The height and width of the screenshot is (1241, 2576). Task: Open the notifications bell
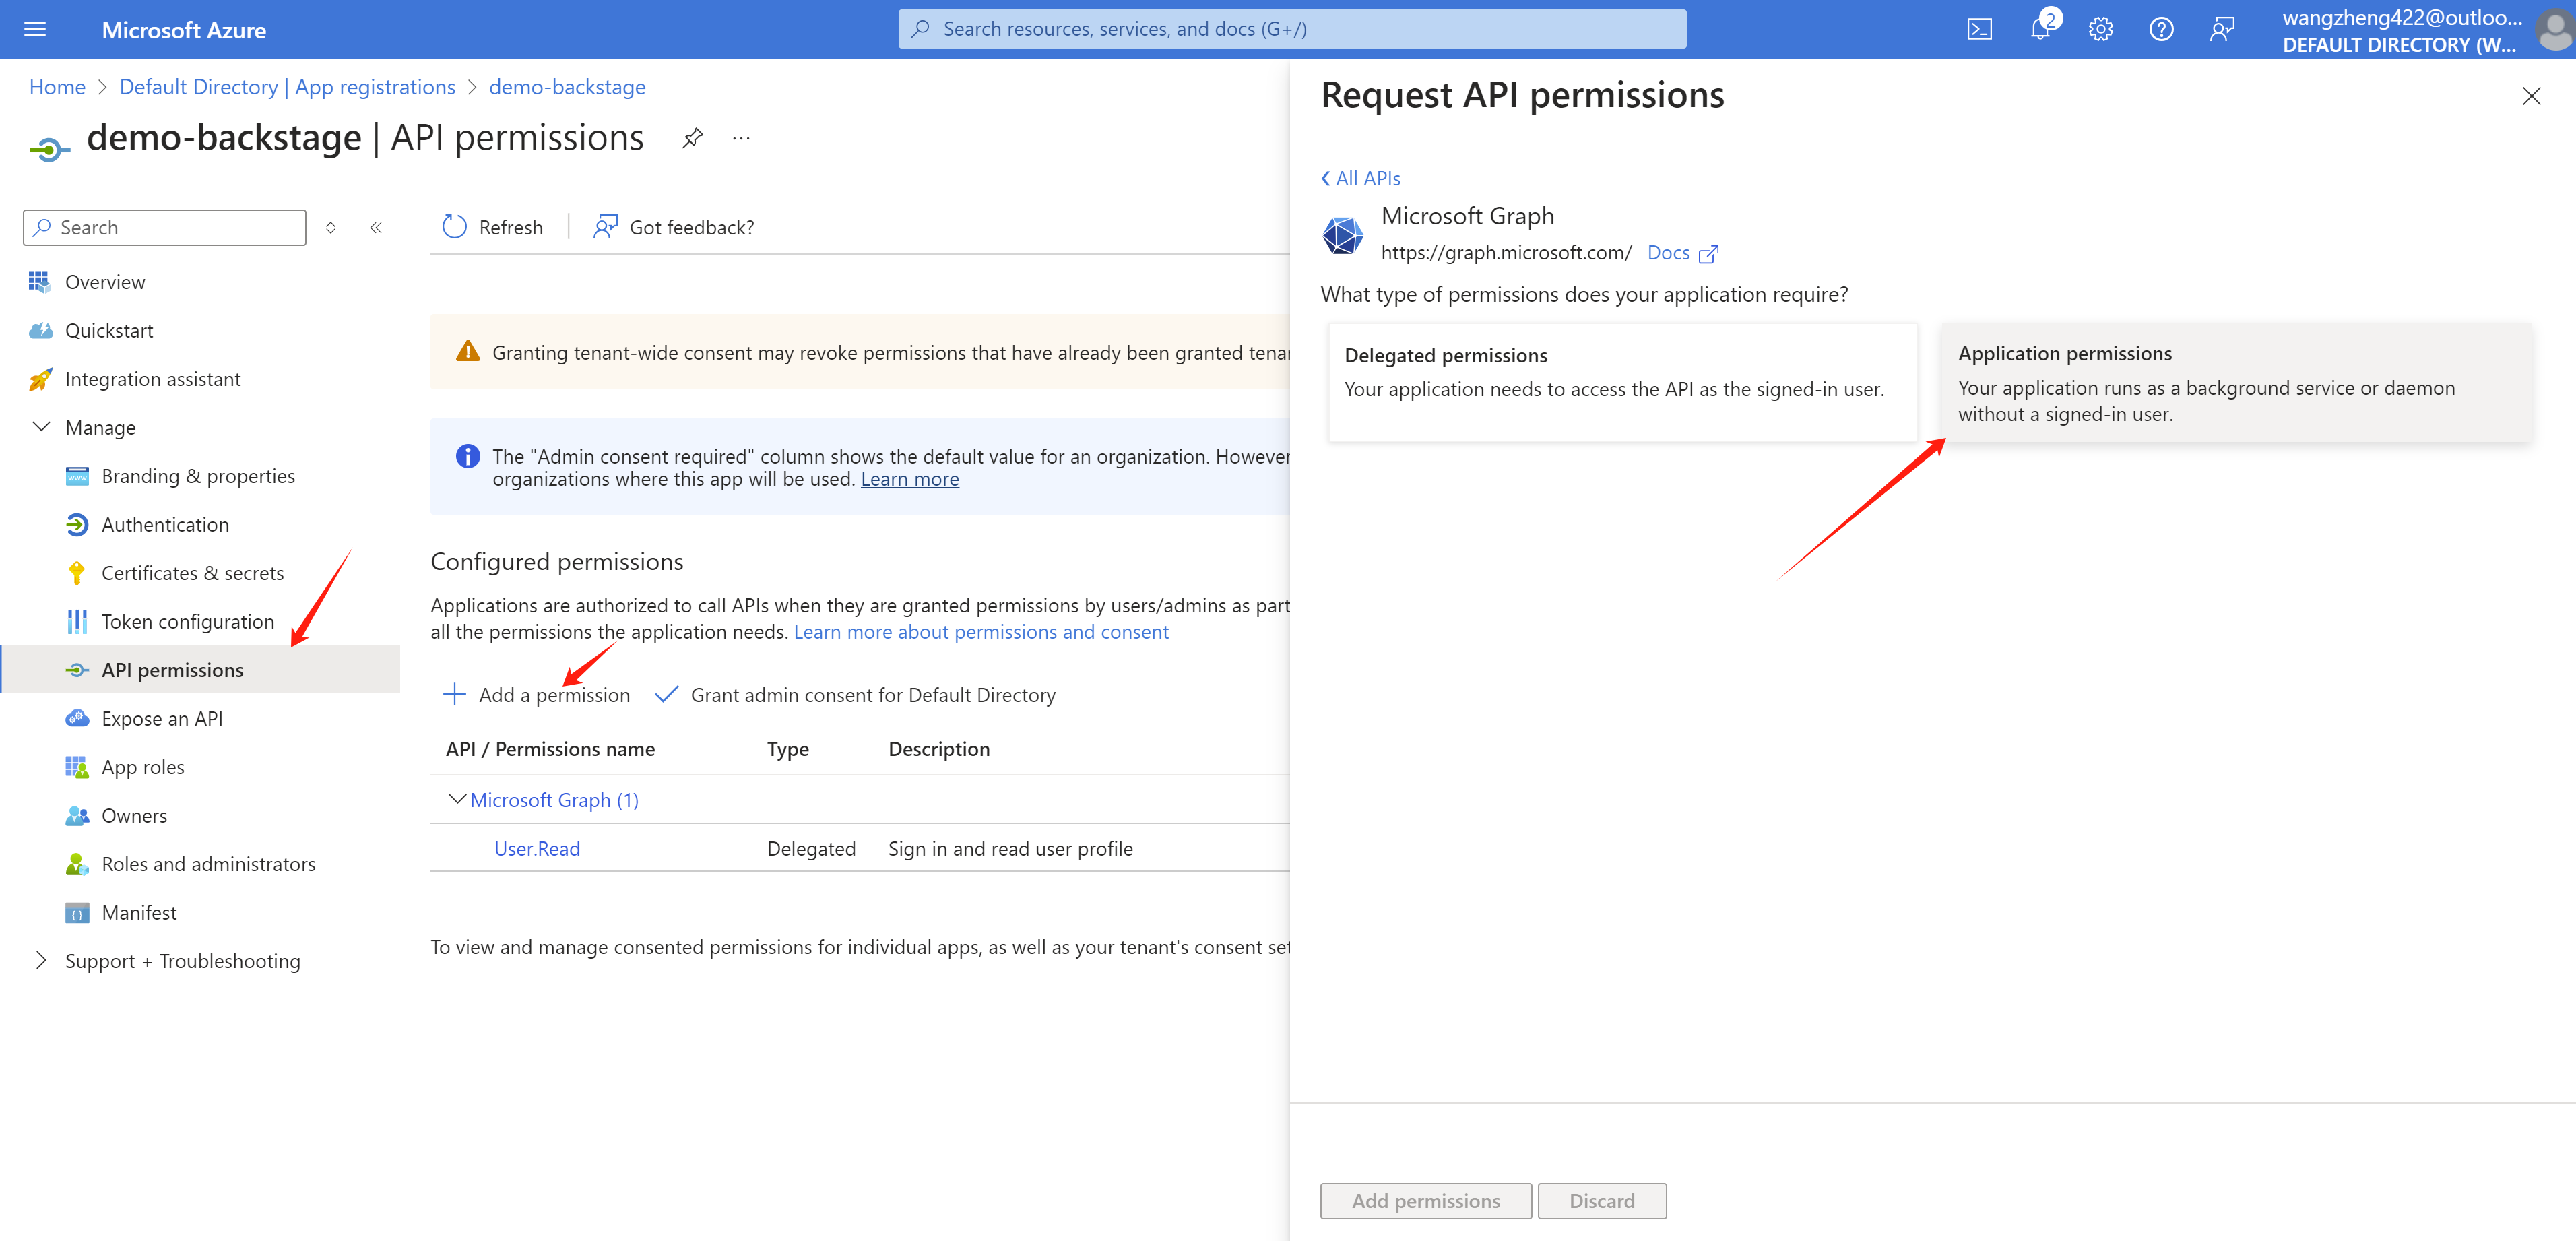[x=2040, y=29]
